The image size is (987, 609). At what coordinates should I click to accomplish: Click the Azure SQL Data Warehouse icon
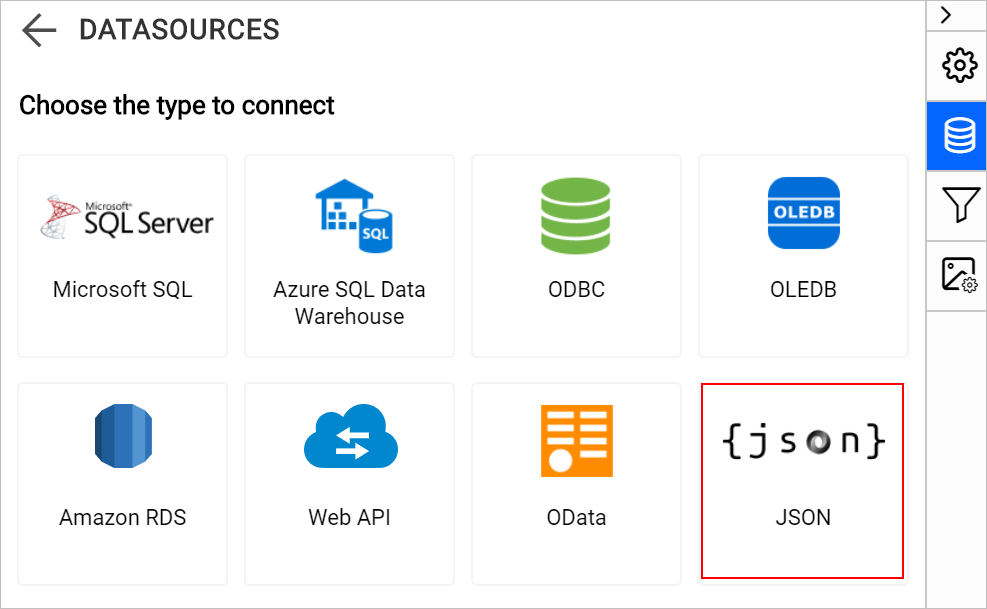pos(349,216)
